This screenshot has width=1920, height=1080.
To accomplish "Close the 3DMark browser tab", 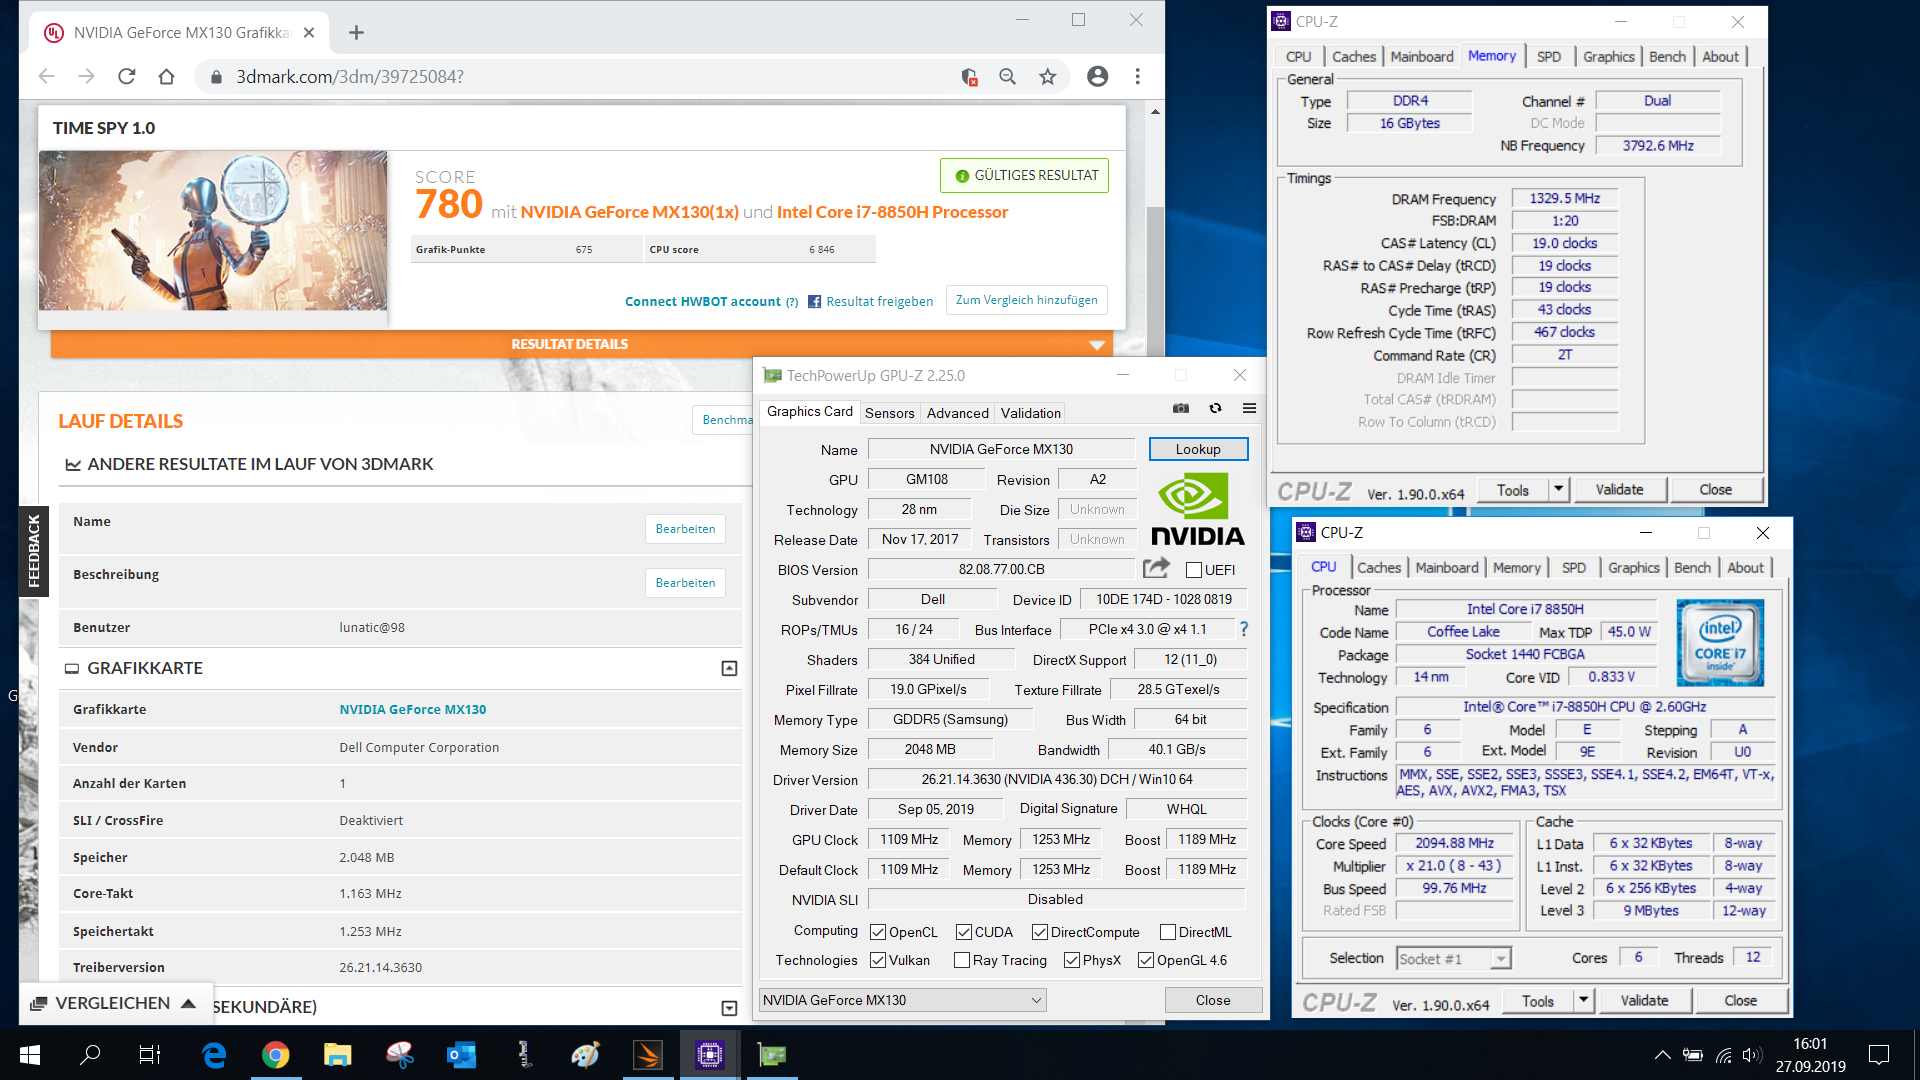I will 309,33.
